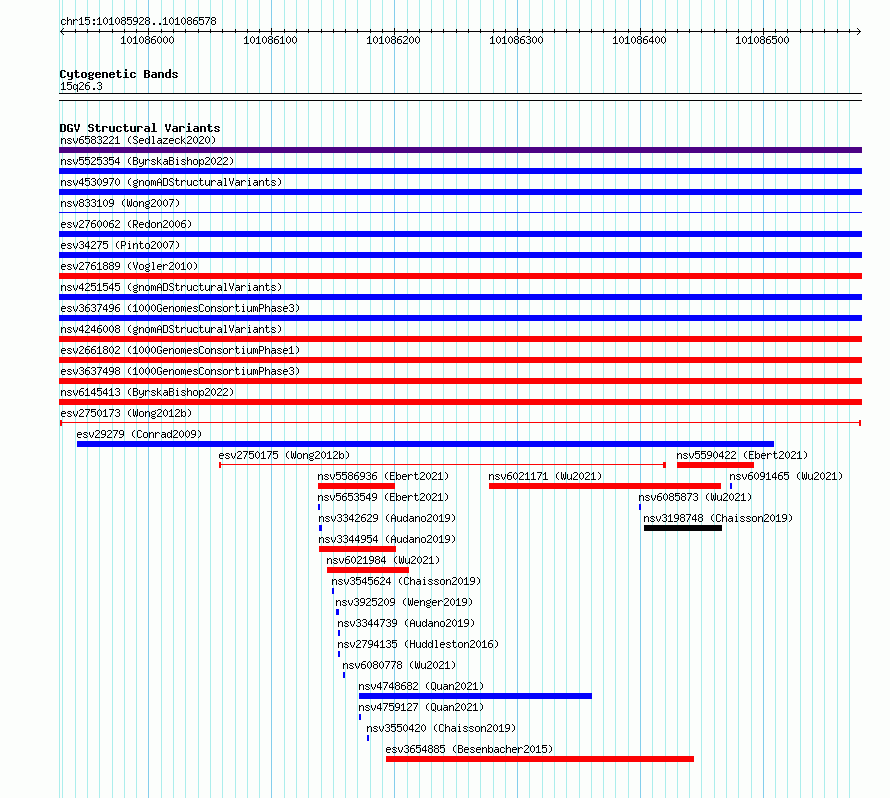Screen dimensions: 890x798
Task: Click the thin esv2750175 variant line
Action: point(442,465)
